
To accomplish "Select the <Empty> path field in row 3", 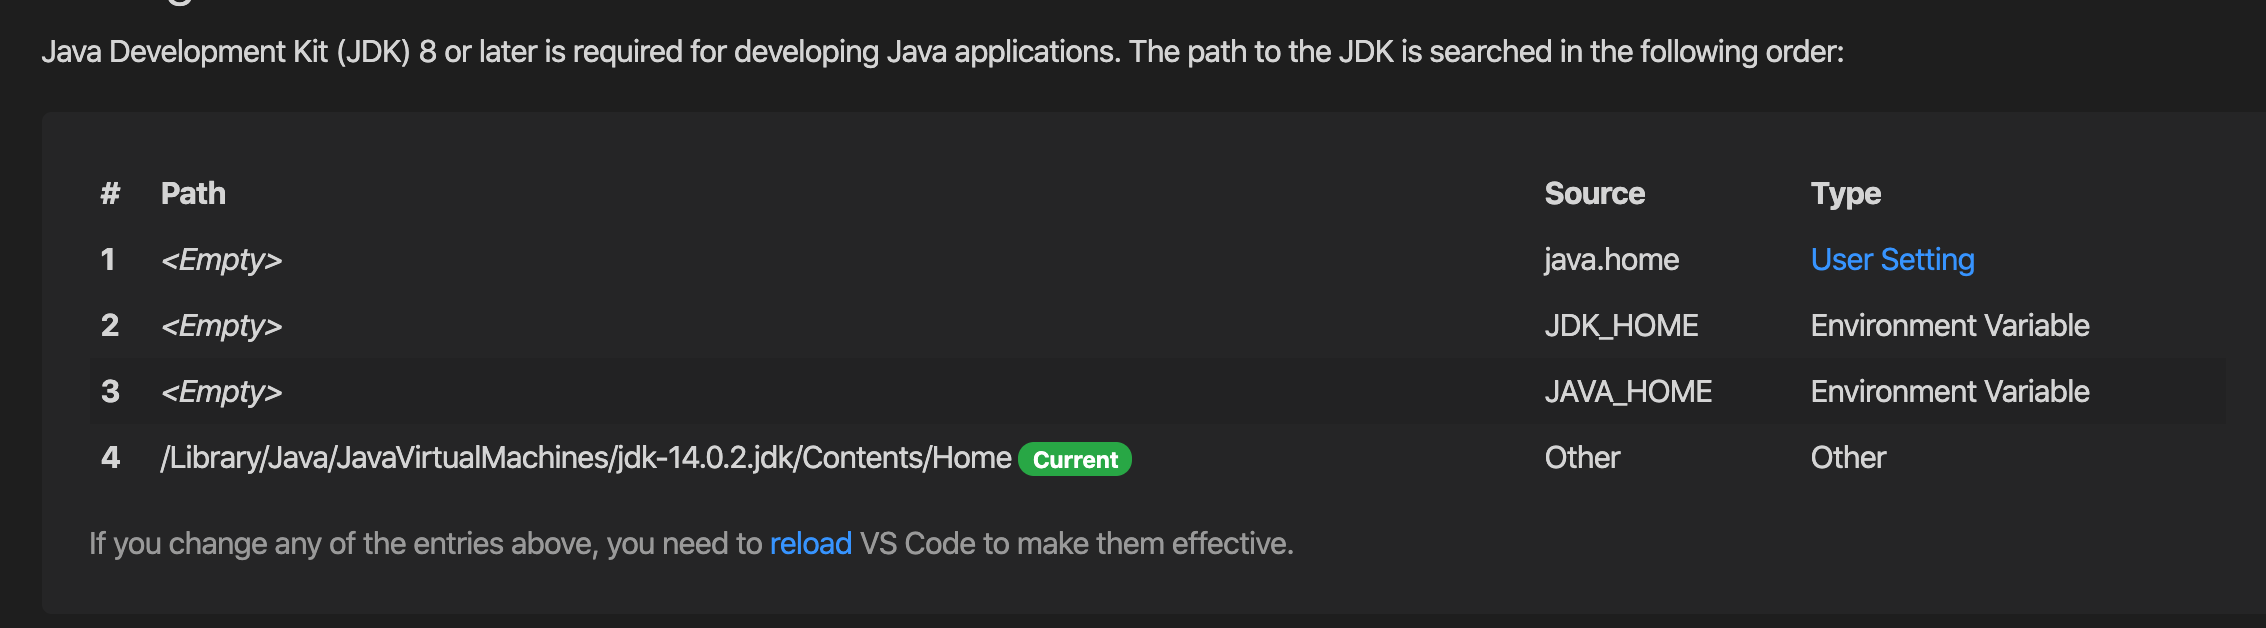I will (222, 391).
